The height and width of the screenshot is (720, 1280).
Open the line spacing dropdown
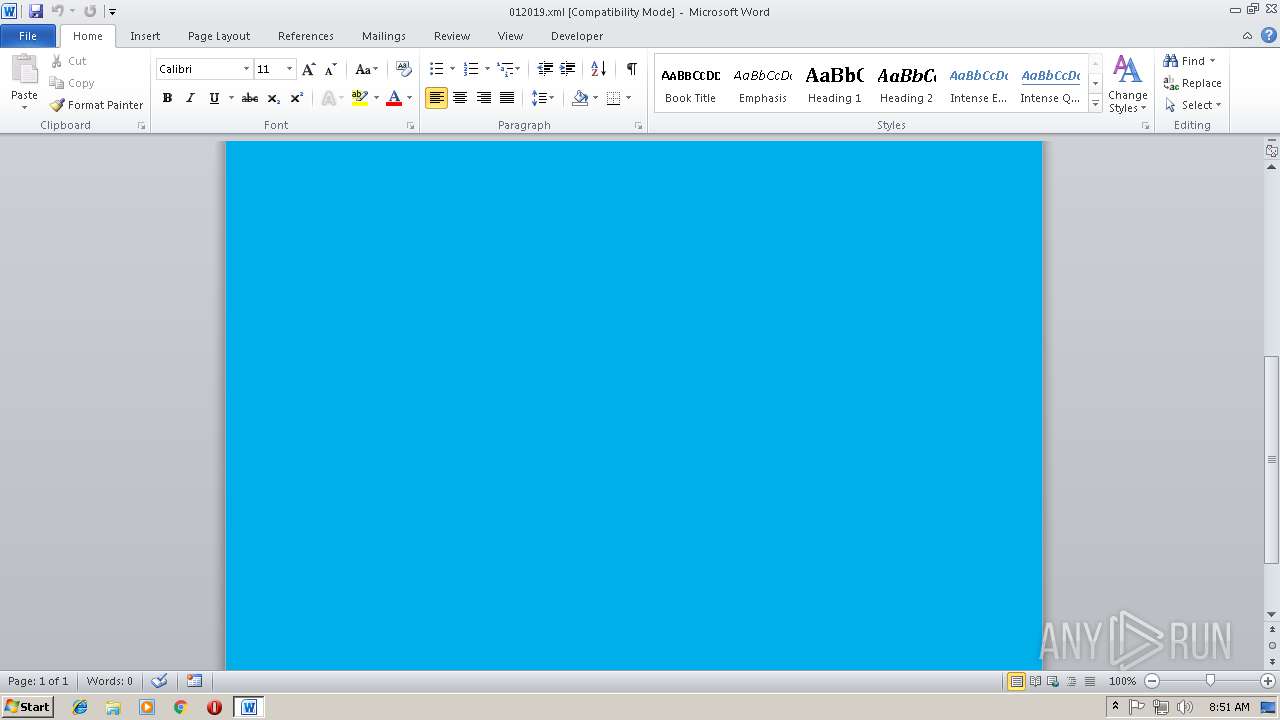click(x=542, y=98)
